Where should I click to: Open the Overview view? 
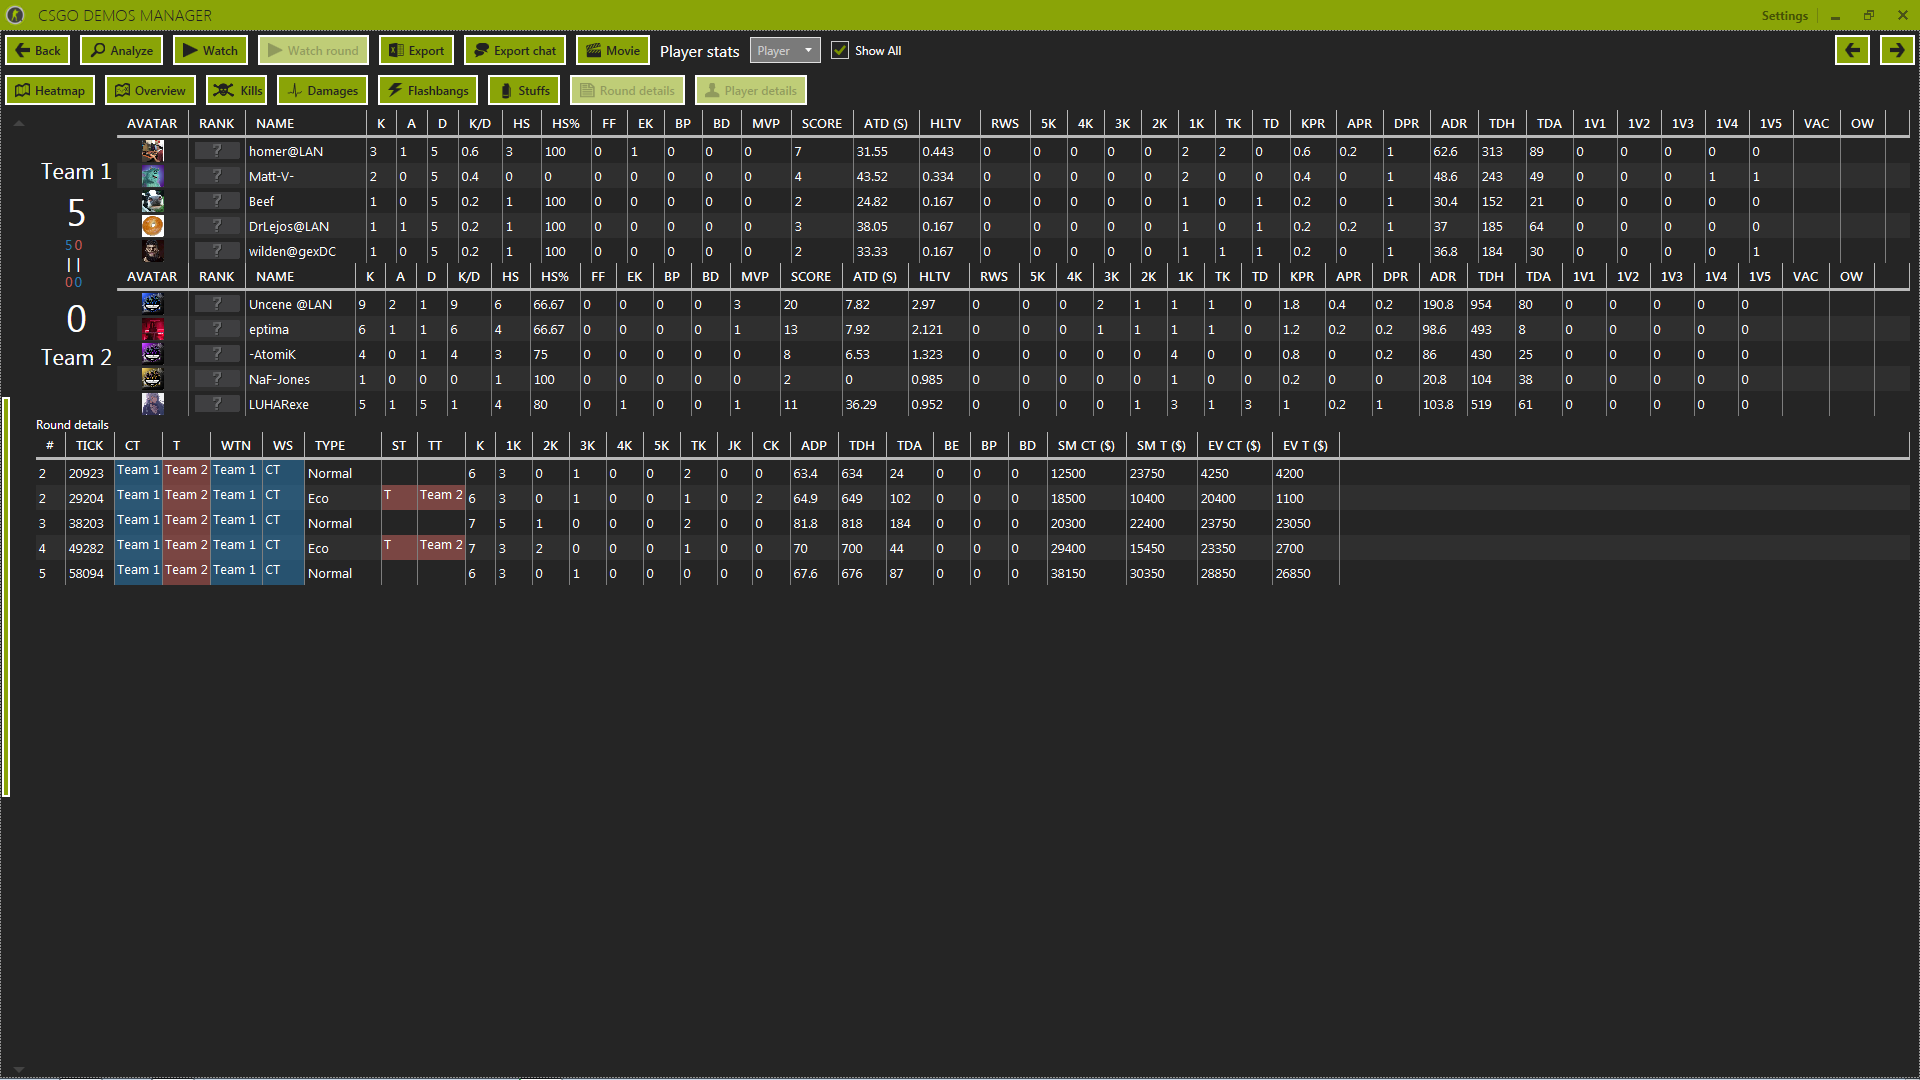click(x=150, y=90)
